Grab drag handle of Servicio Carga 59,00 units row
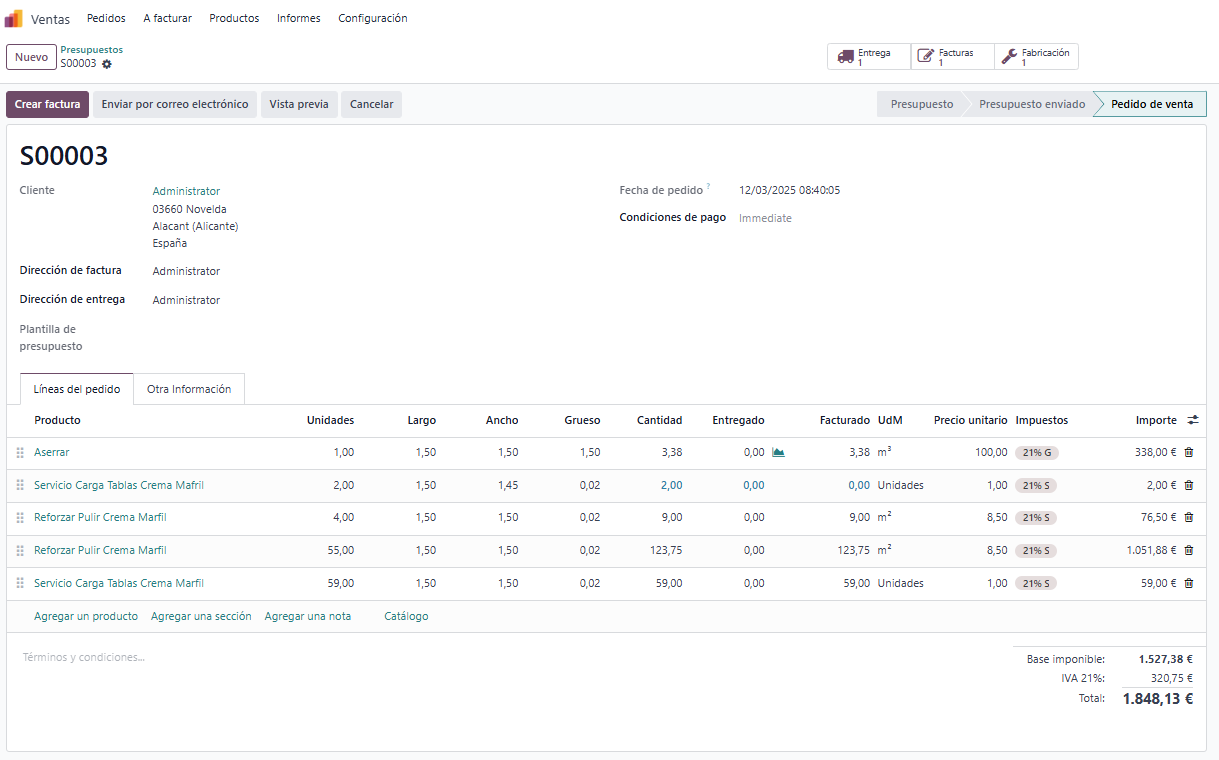This screenshot has height=760, width=1219. tap(20, 583)
